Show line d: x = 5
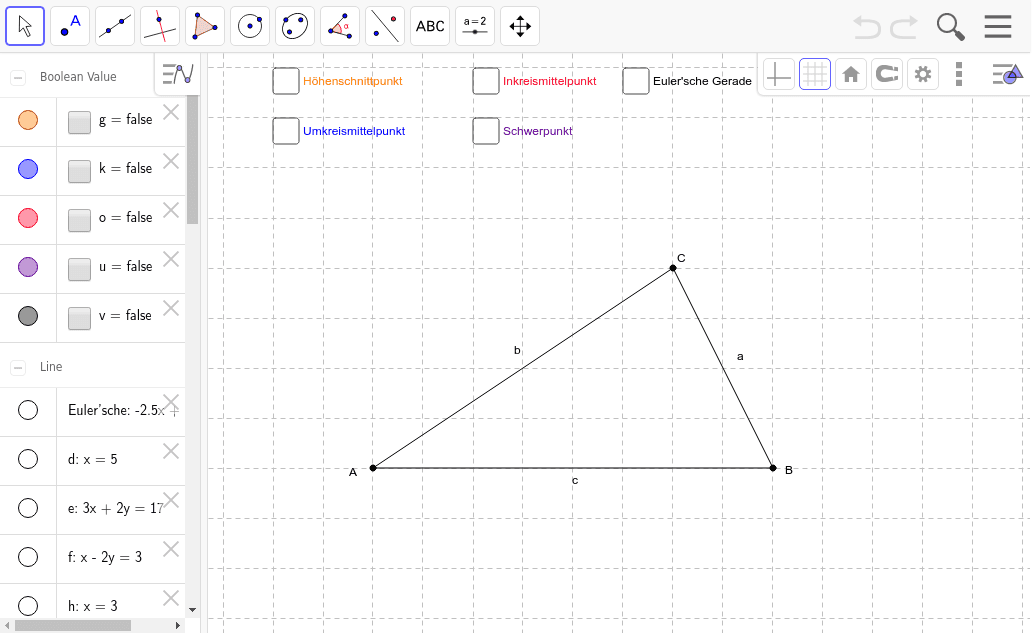Image resolution: width=1032 pixels, height=635 pixels. [28, 459]
